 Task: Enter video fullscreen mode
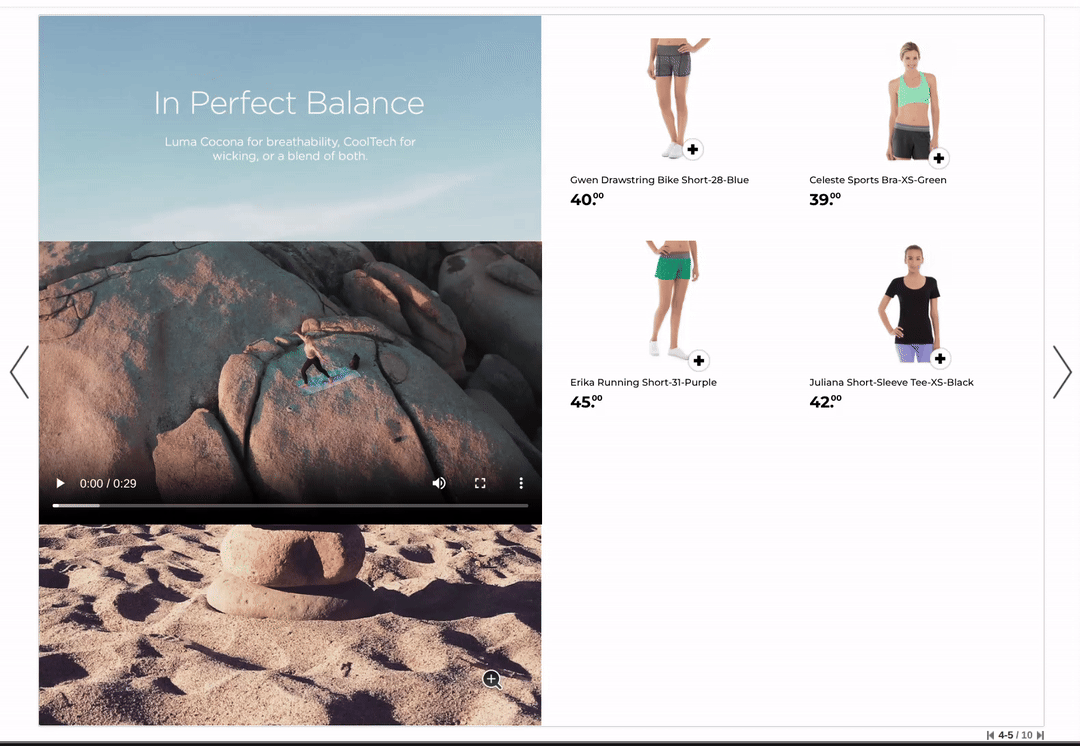pyautogui.click(x=480, y=484)
